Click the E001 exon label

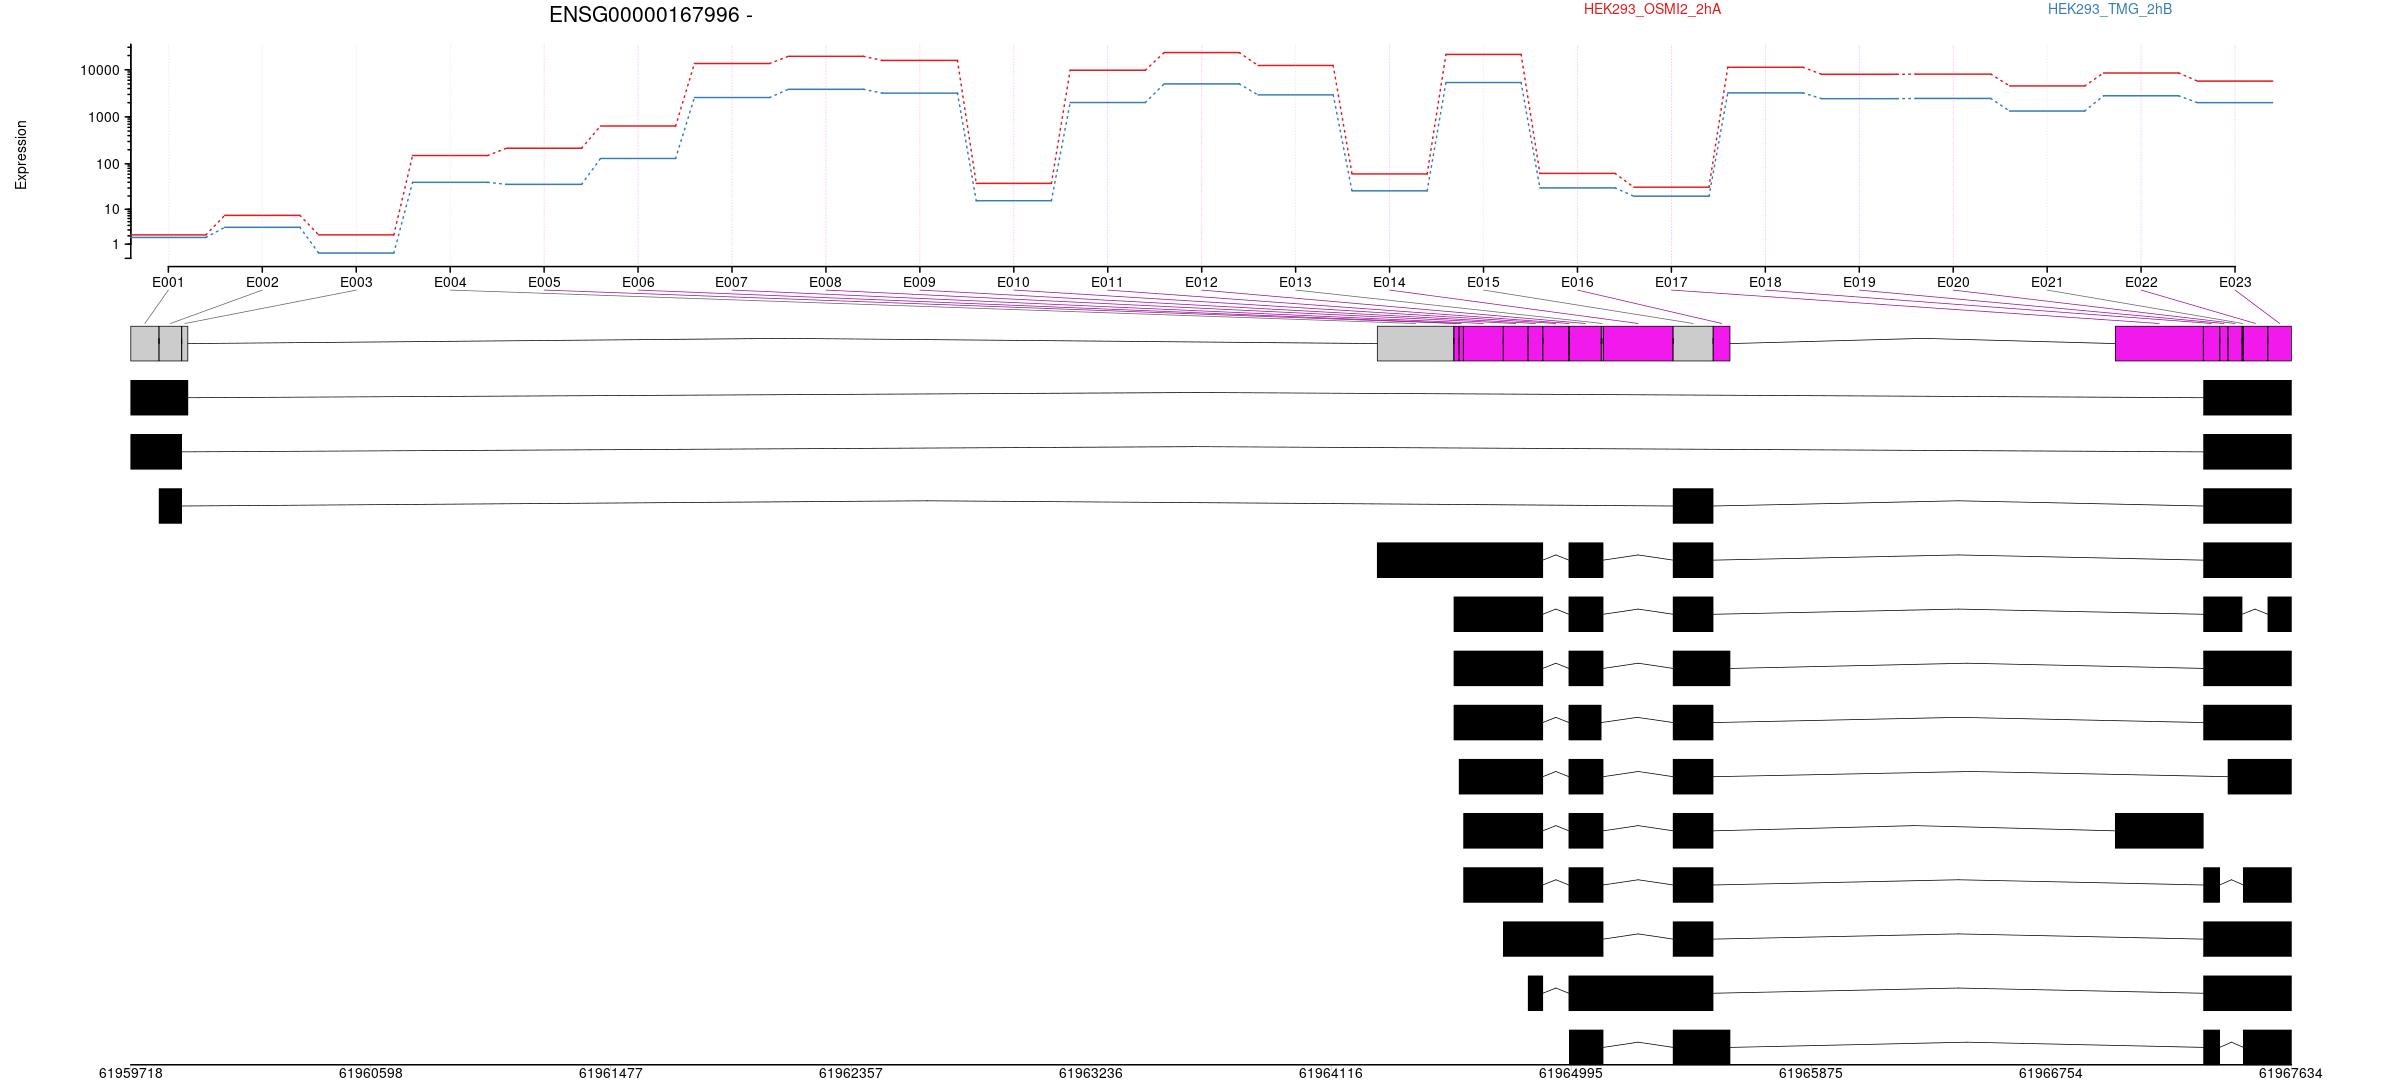click(168, 282)
